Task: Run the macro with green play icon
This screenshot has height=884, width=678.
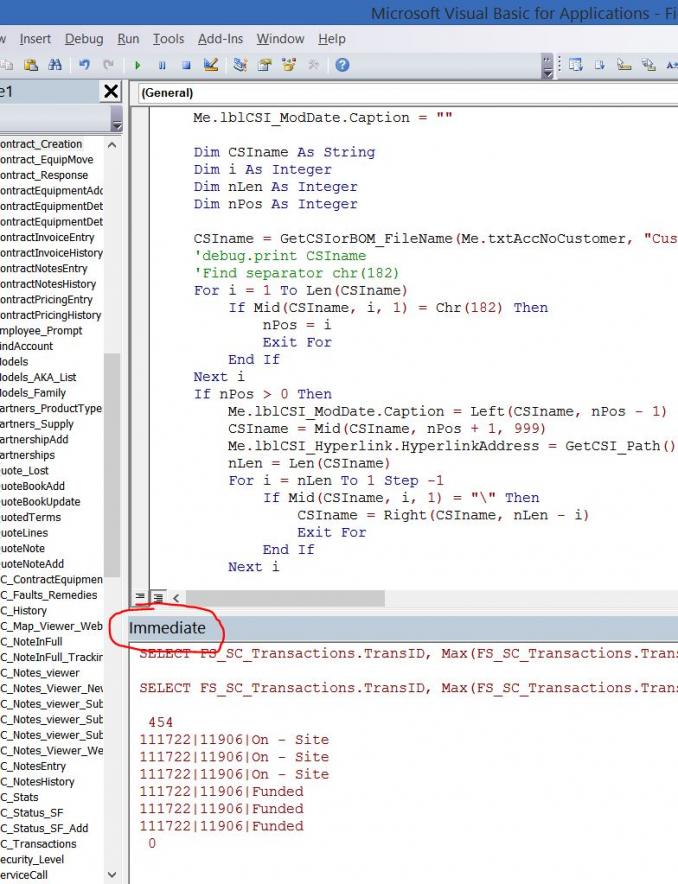Action: pos(138,65)
